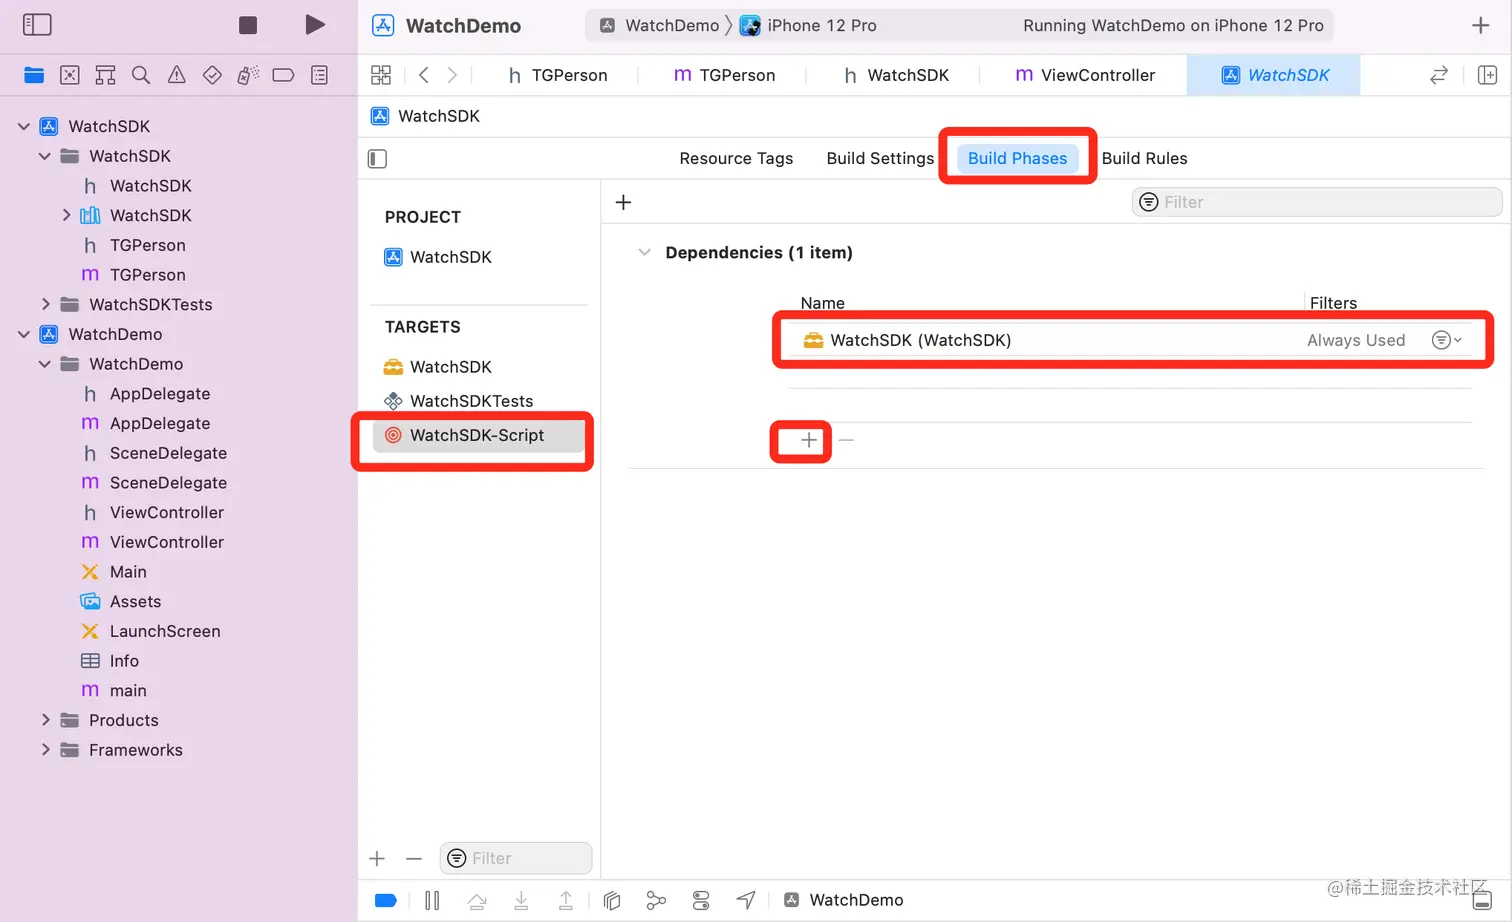Select the Build Phases tab
1512x922 pixels.
point(1017,158)
